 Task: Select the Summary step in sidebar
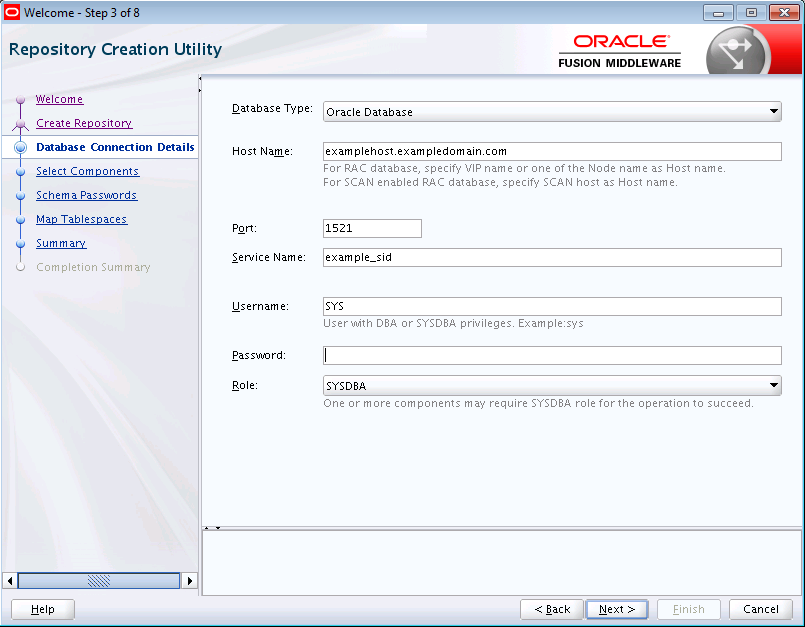pyautogui.click(x=61, y=243)
